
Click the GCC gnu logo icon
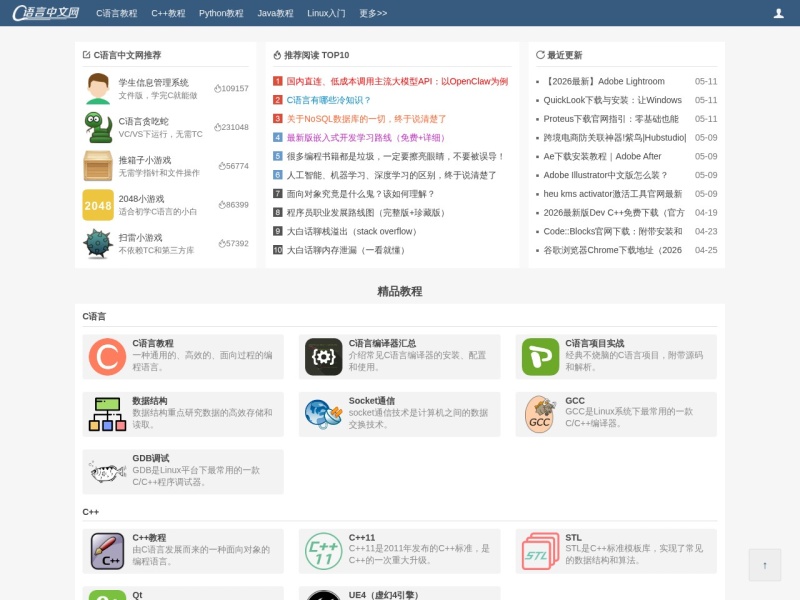point(540,414)
